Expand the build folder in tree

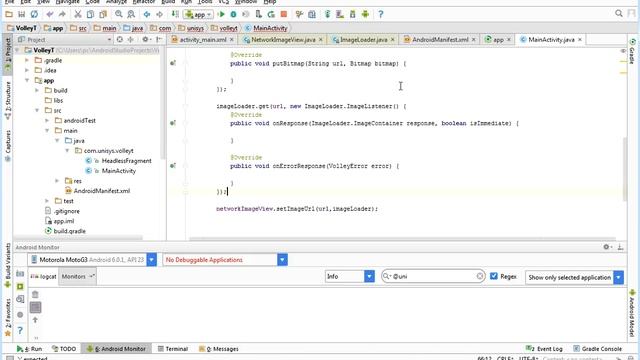[x=37, y=90]
